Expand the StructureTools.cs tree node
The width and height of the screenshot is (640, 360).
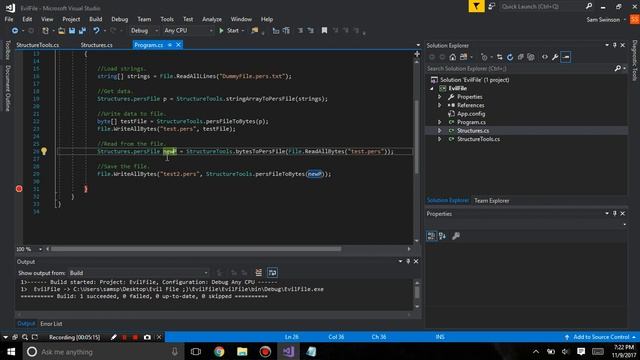[x=440, y=139]
